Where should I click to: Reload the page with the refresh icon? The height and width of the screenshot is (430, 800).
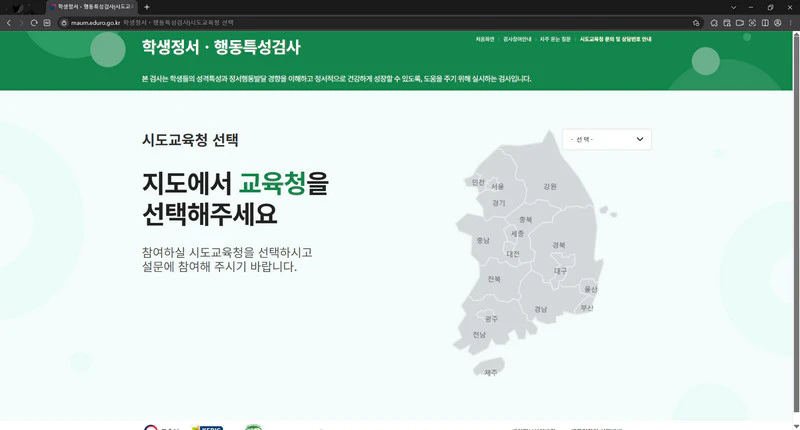34,22
